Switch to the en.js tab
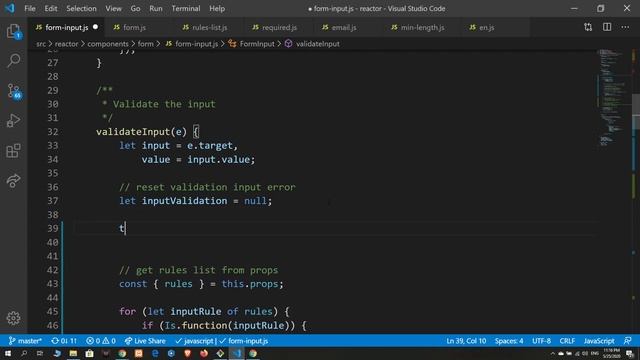 (487, 27)
